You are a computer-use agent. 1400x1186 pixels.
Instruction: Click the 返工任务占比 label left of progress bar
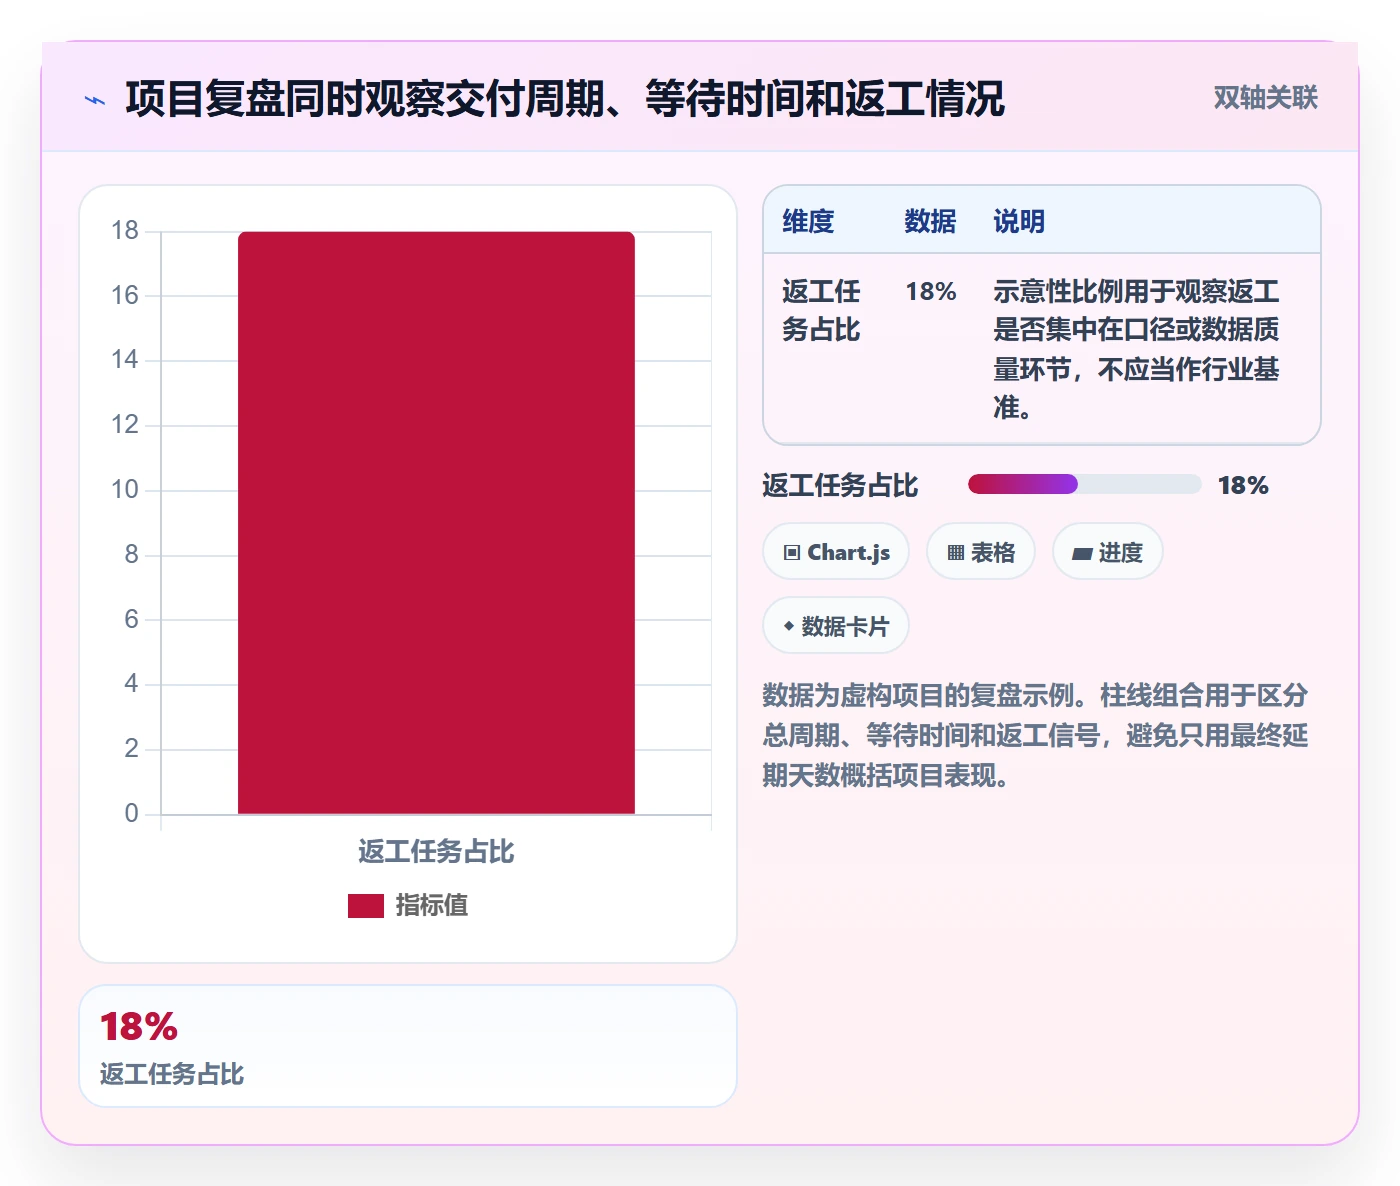[x=840, y=486]
